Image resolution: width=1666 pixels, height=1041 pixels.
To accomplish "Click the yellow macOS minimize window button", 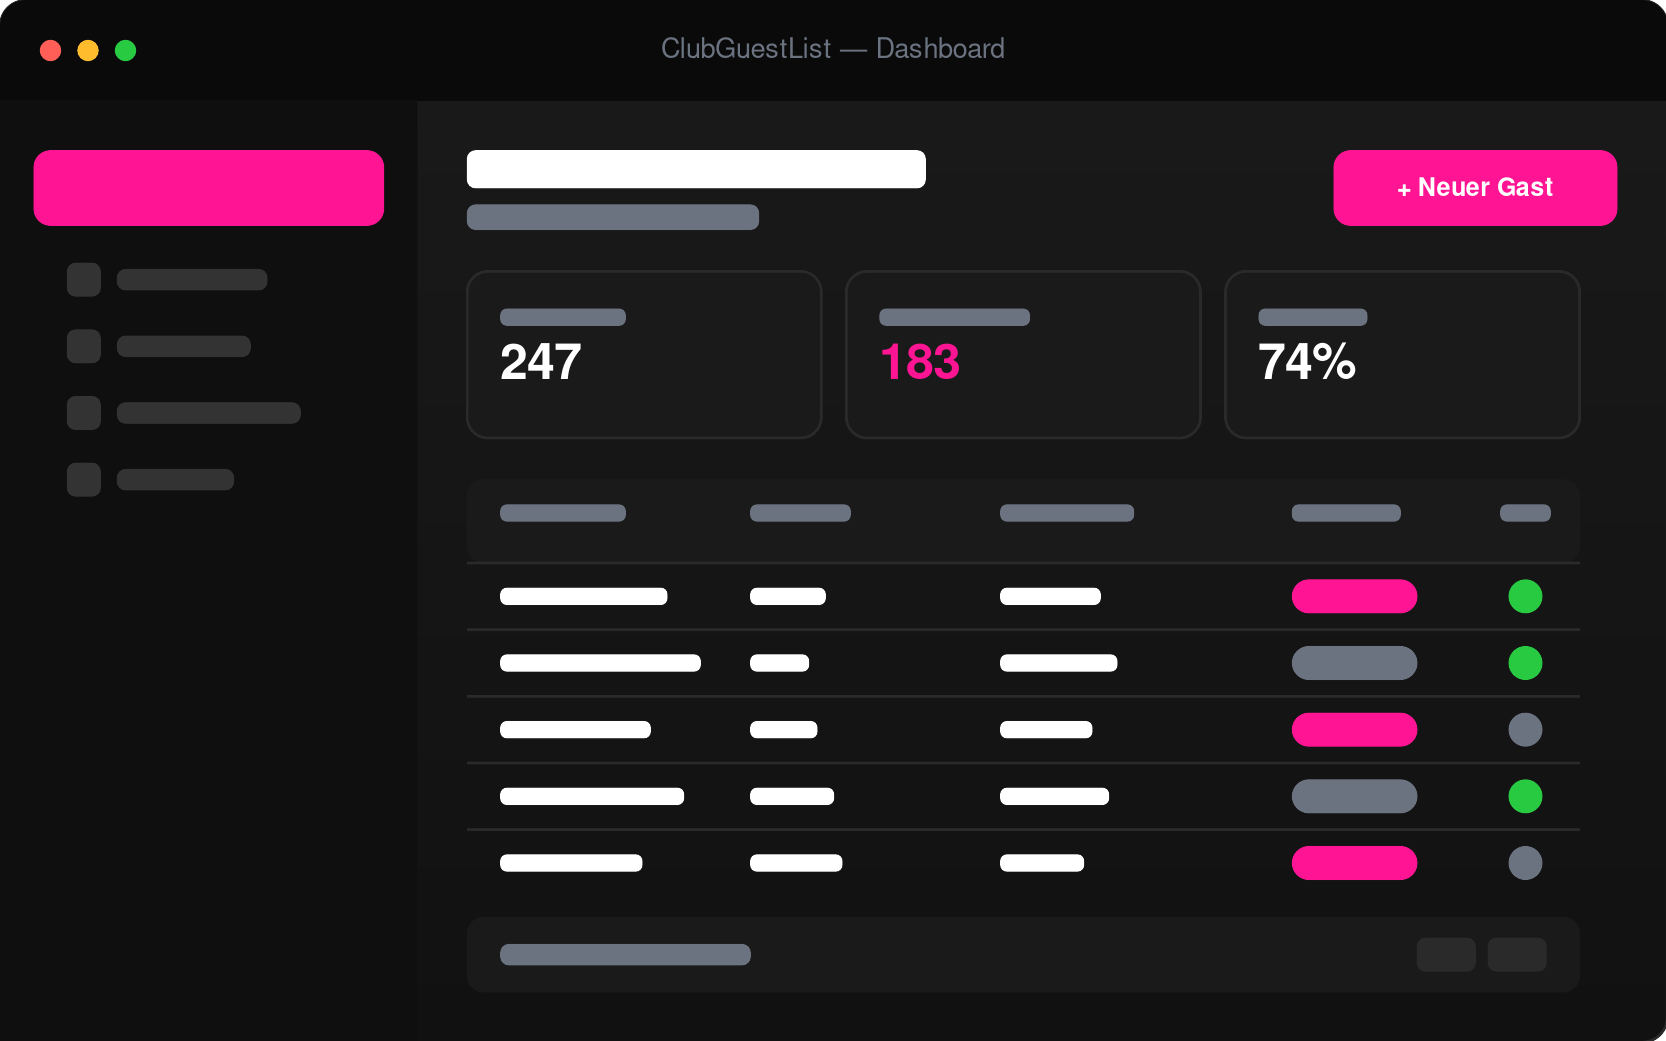I will tap(88, 50).
